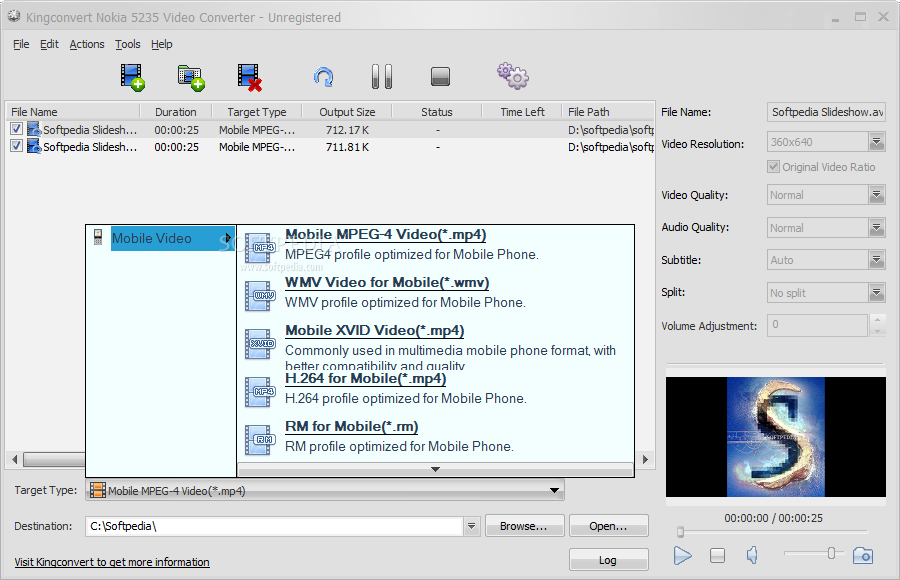Open the Edit menu
Screen dimensions: 900x580
pos(49,44)
